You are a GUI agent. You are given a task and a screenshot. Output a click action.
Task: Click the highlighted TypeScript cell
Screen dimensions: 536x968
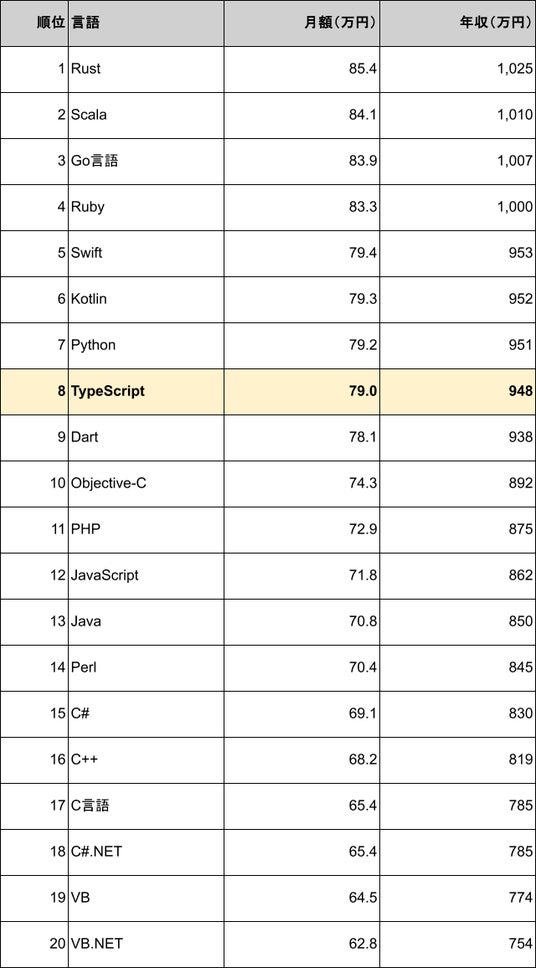click(146, 392)
